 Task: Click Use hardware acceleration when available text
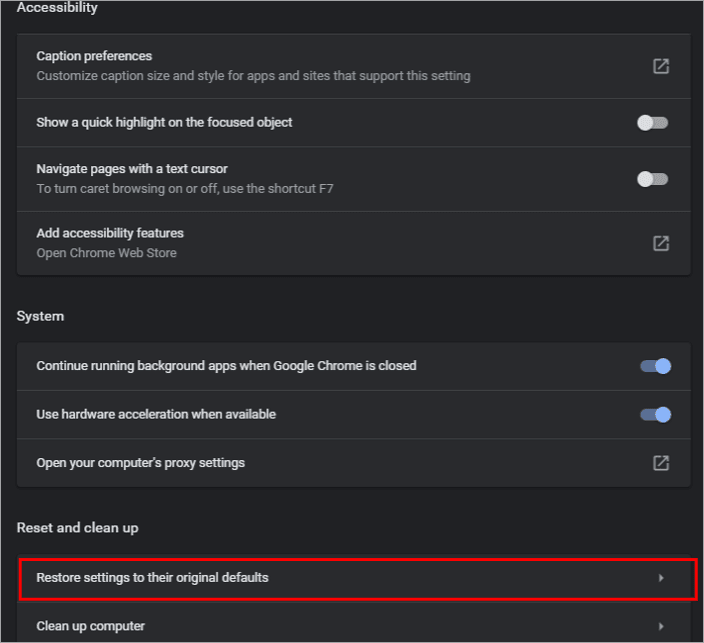(x=156, y=414)
